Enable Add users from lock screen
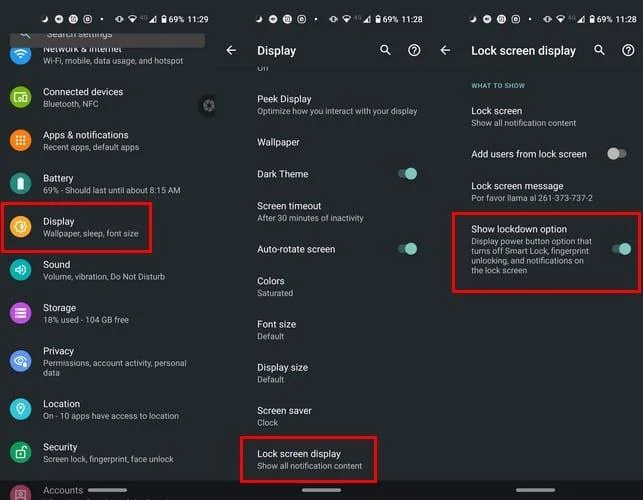 [617, 154]
